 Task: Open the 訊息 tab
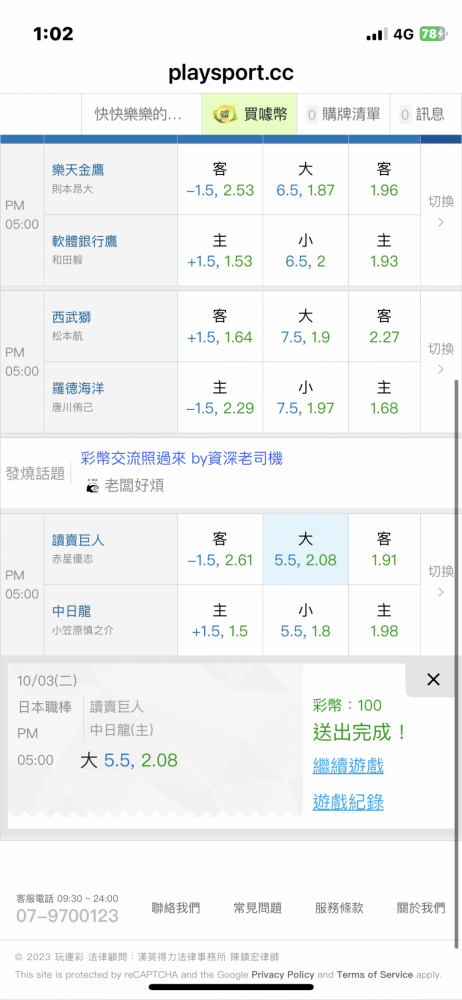click(x=422, y=114)
